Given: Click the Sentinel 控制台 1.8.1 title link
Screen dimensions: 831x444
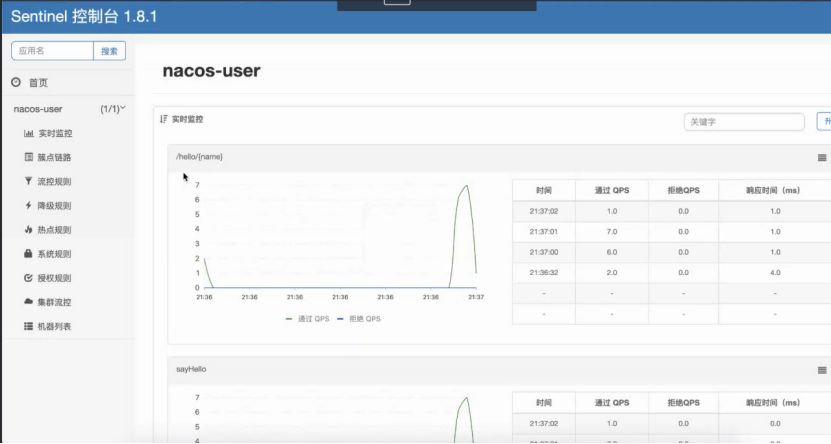Looking at the screenshot, I should [x=84, y=17].
